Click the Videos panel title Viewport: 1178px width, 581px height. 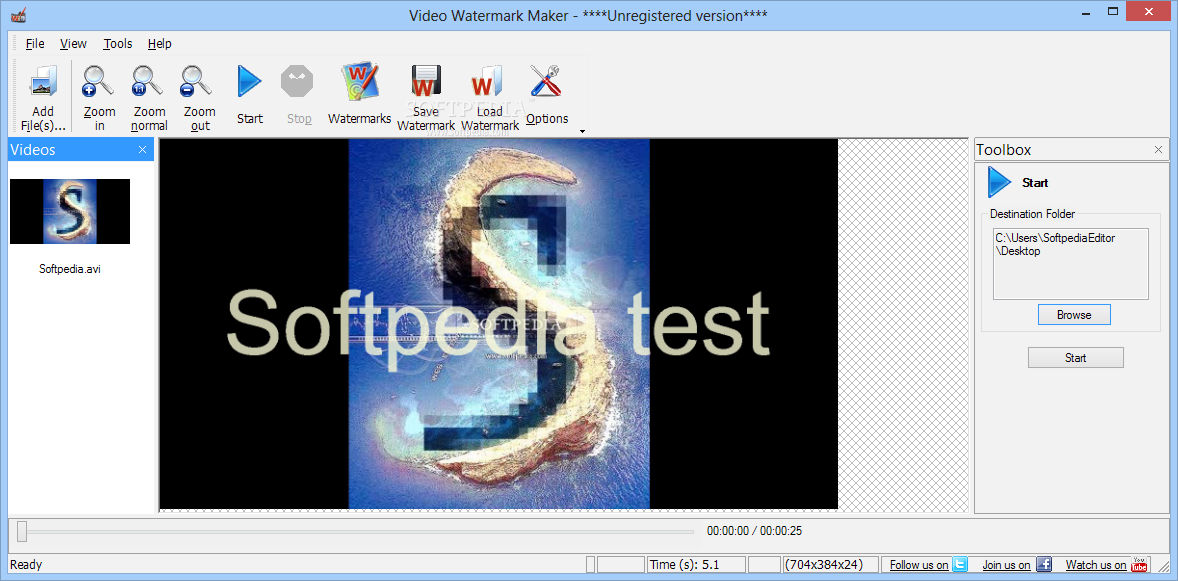point(33,150)
